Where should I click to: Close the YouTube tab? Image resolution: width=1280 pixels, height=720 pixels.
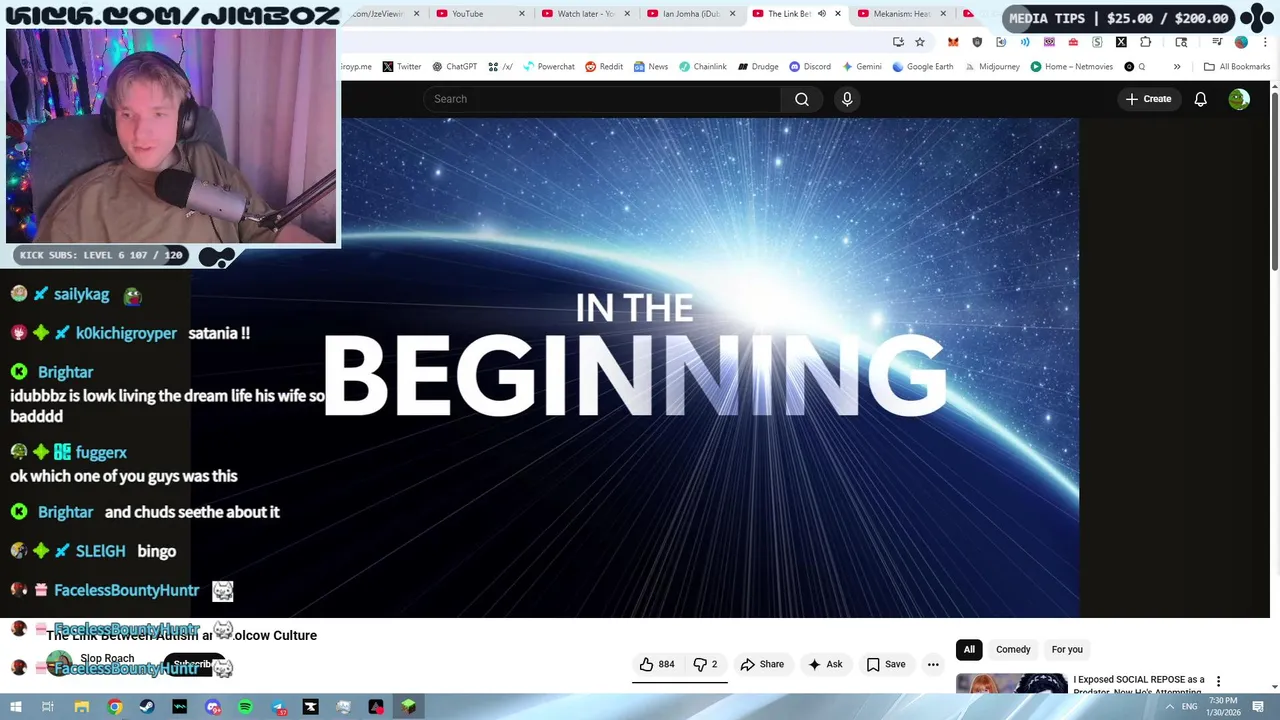point(521,14)
